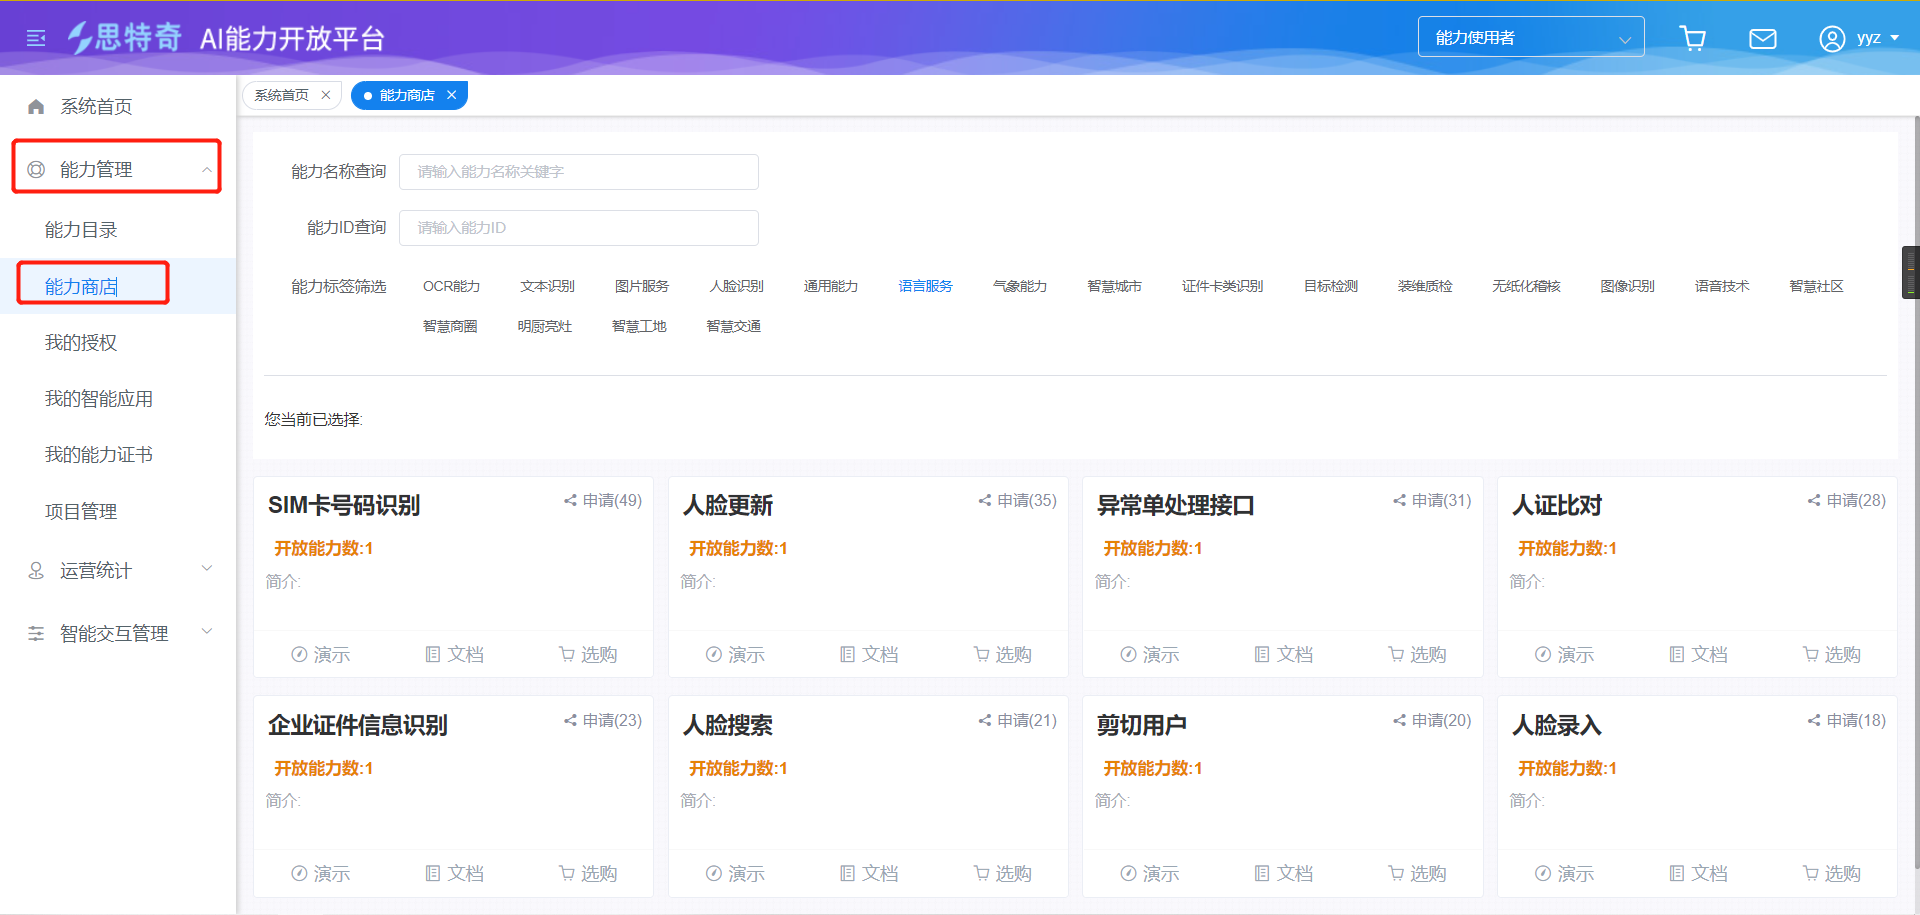Filter by 证件卡类识别 tag
The height and width of the screenshot is (915, 1920).
tap(1222, 286)
